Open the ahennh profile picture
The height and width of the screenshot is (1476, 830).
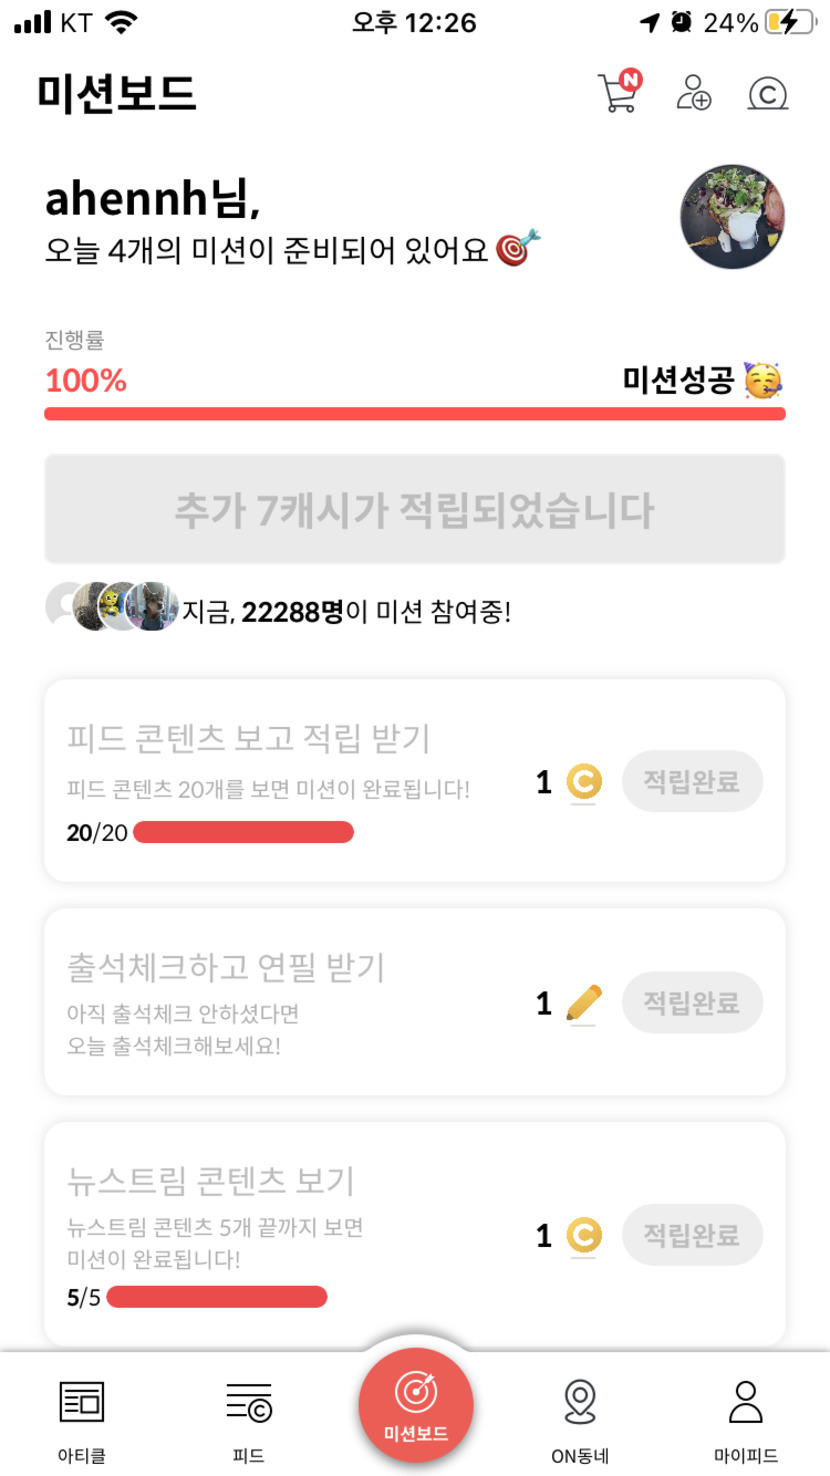(x=732, y=217)
